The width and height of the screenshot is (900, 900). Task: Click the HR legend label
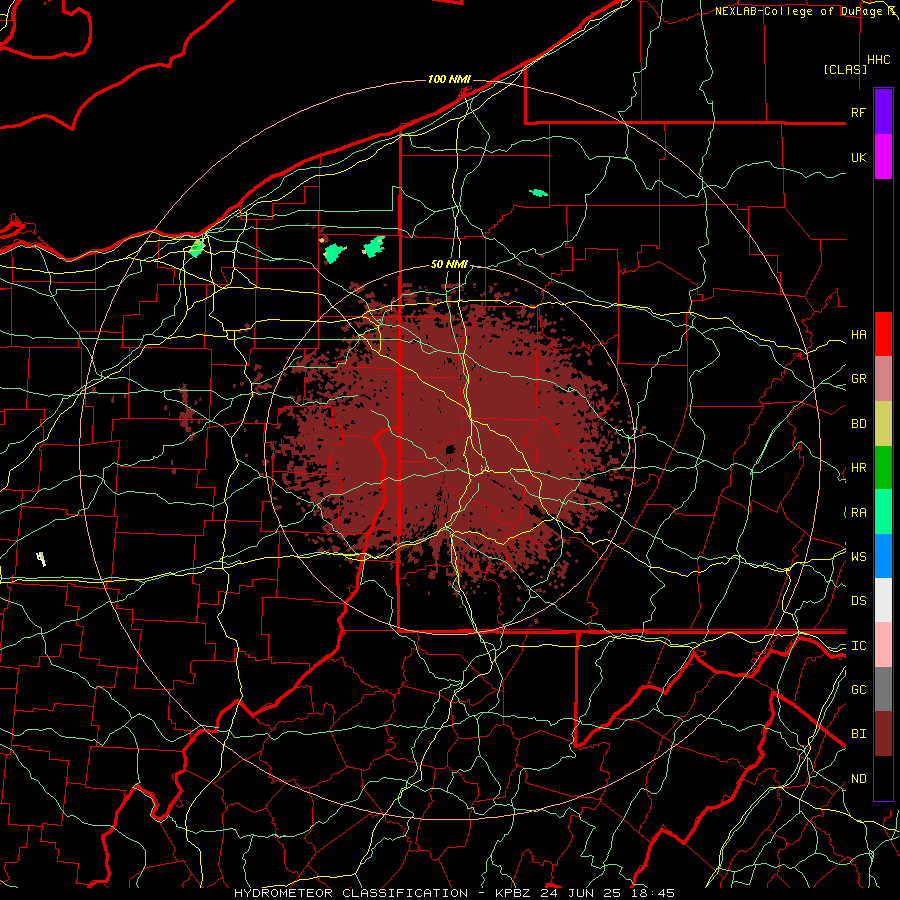click(x=858, y=468)
